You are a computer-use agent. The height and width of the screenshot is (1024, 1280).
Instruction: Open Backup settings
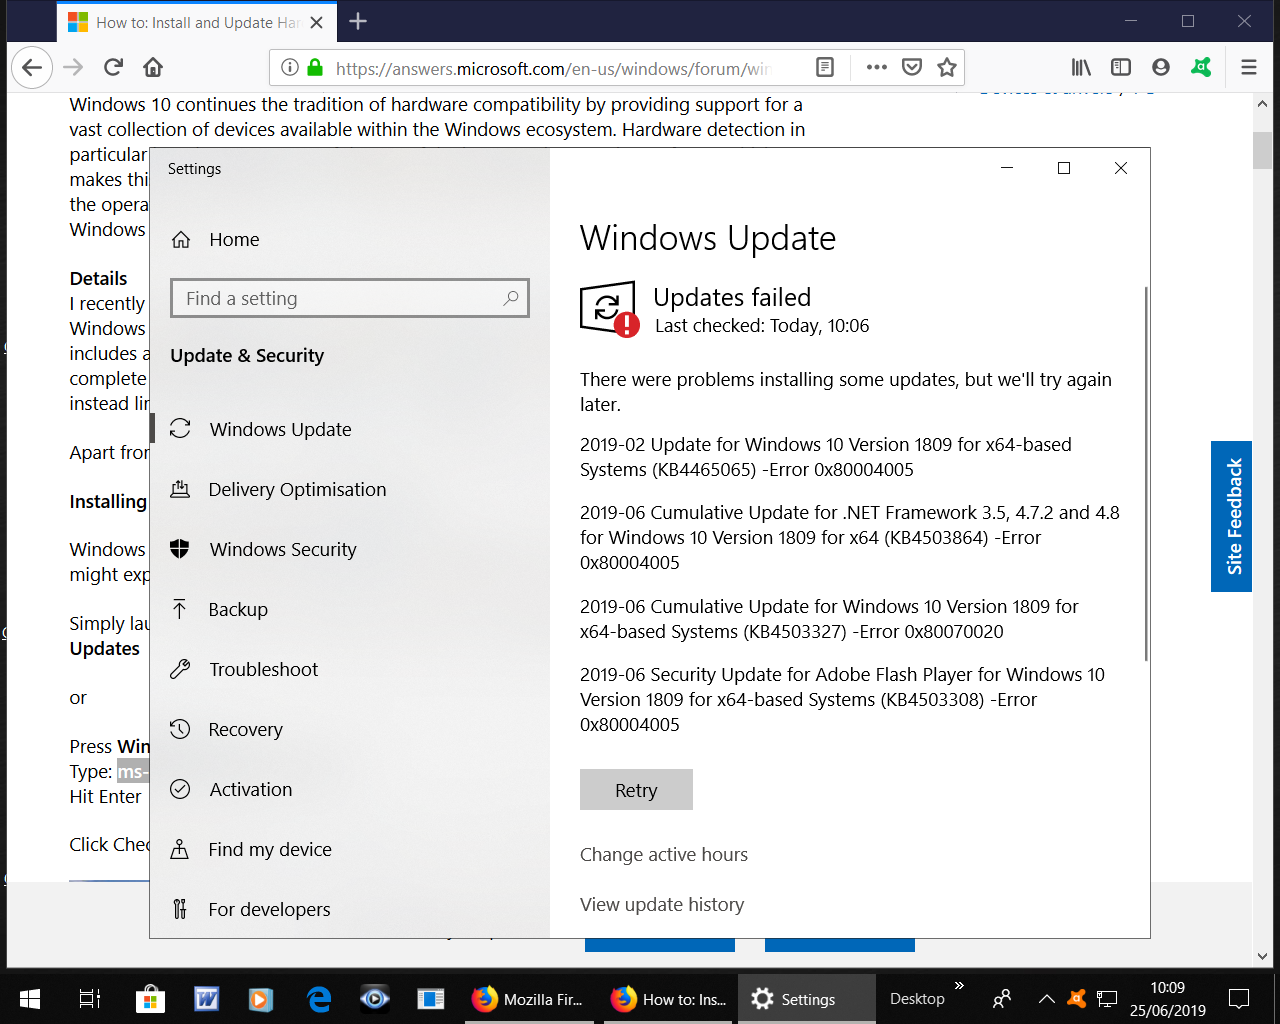pos(350,609)
